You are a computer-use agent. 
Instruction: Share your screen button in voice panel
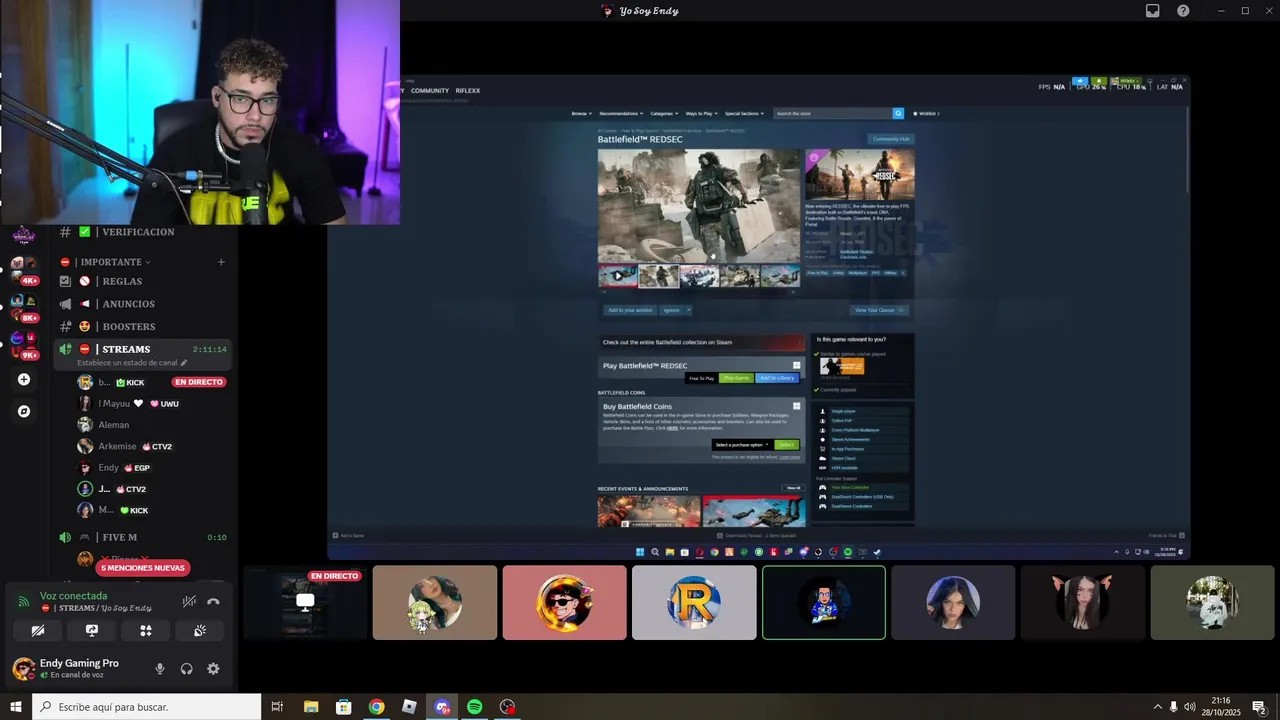(92, 630)
